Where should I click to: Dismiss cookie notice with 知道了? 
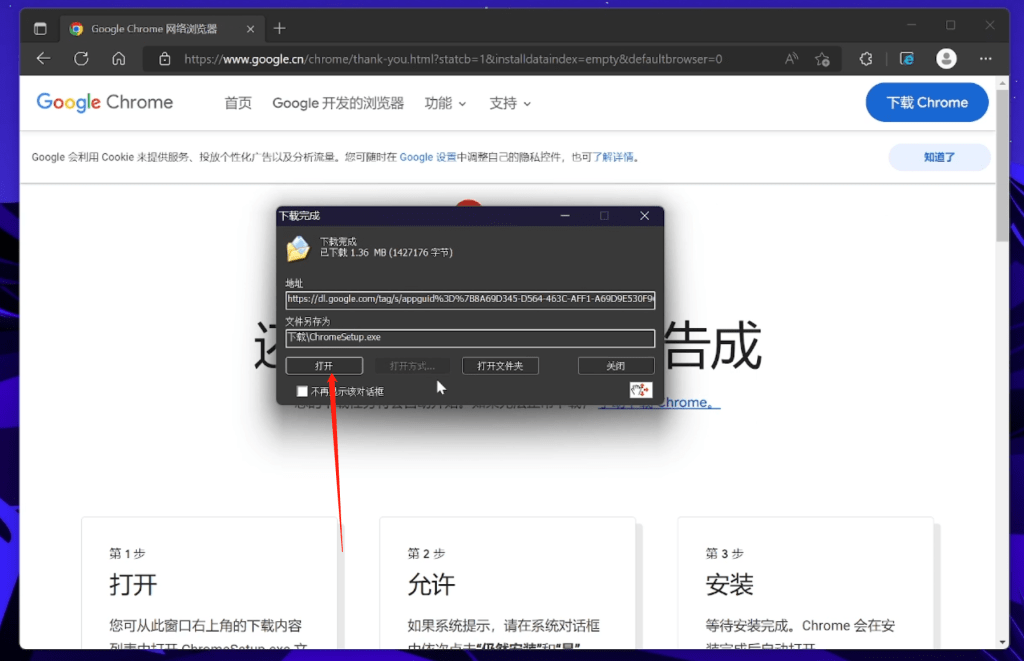(939, 157)
